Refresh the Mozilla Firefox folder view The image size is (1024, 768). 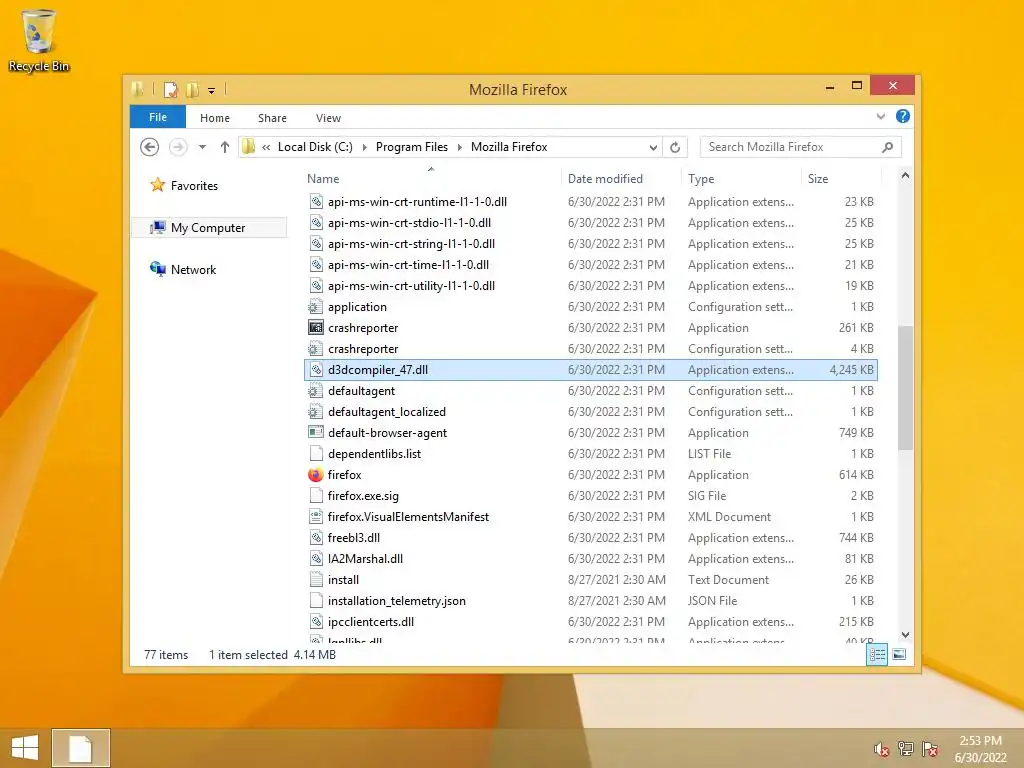(675, 147)
